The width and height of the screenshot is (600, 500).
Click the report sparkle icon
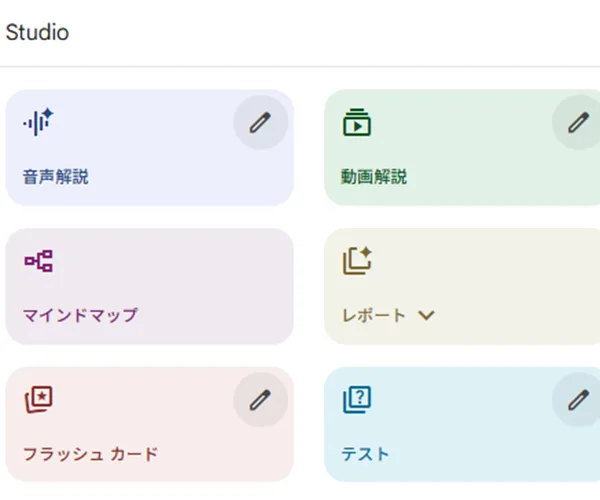pyautogui.click(x=357, y=261)
